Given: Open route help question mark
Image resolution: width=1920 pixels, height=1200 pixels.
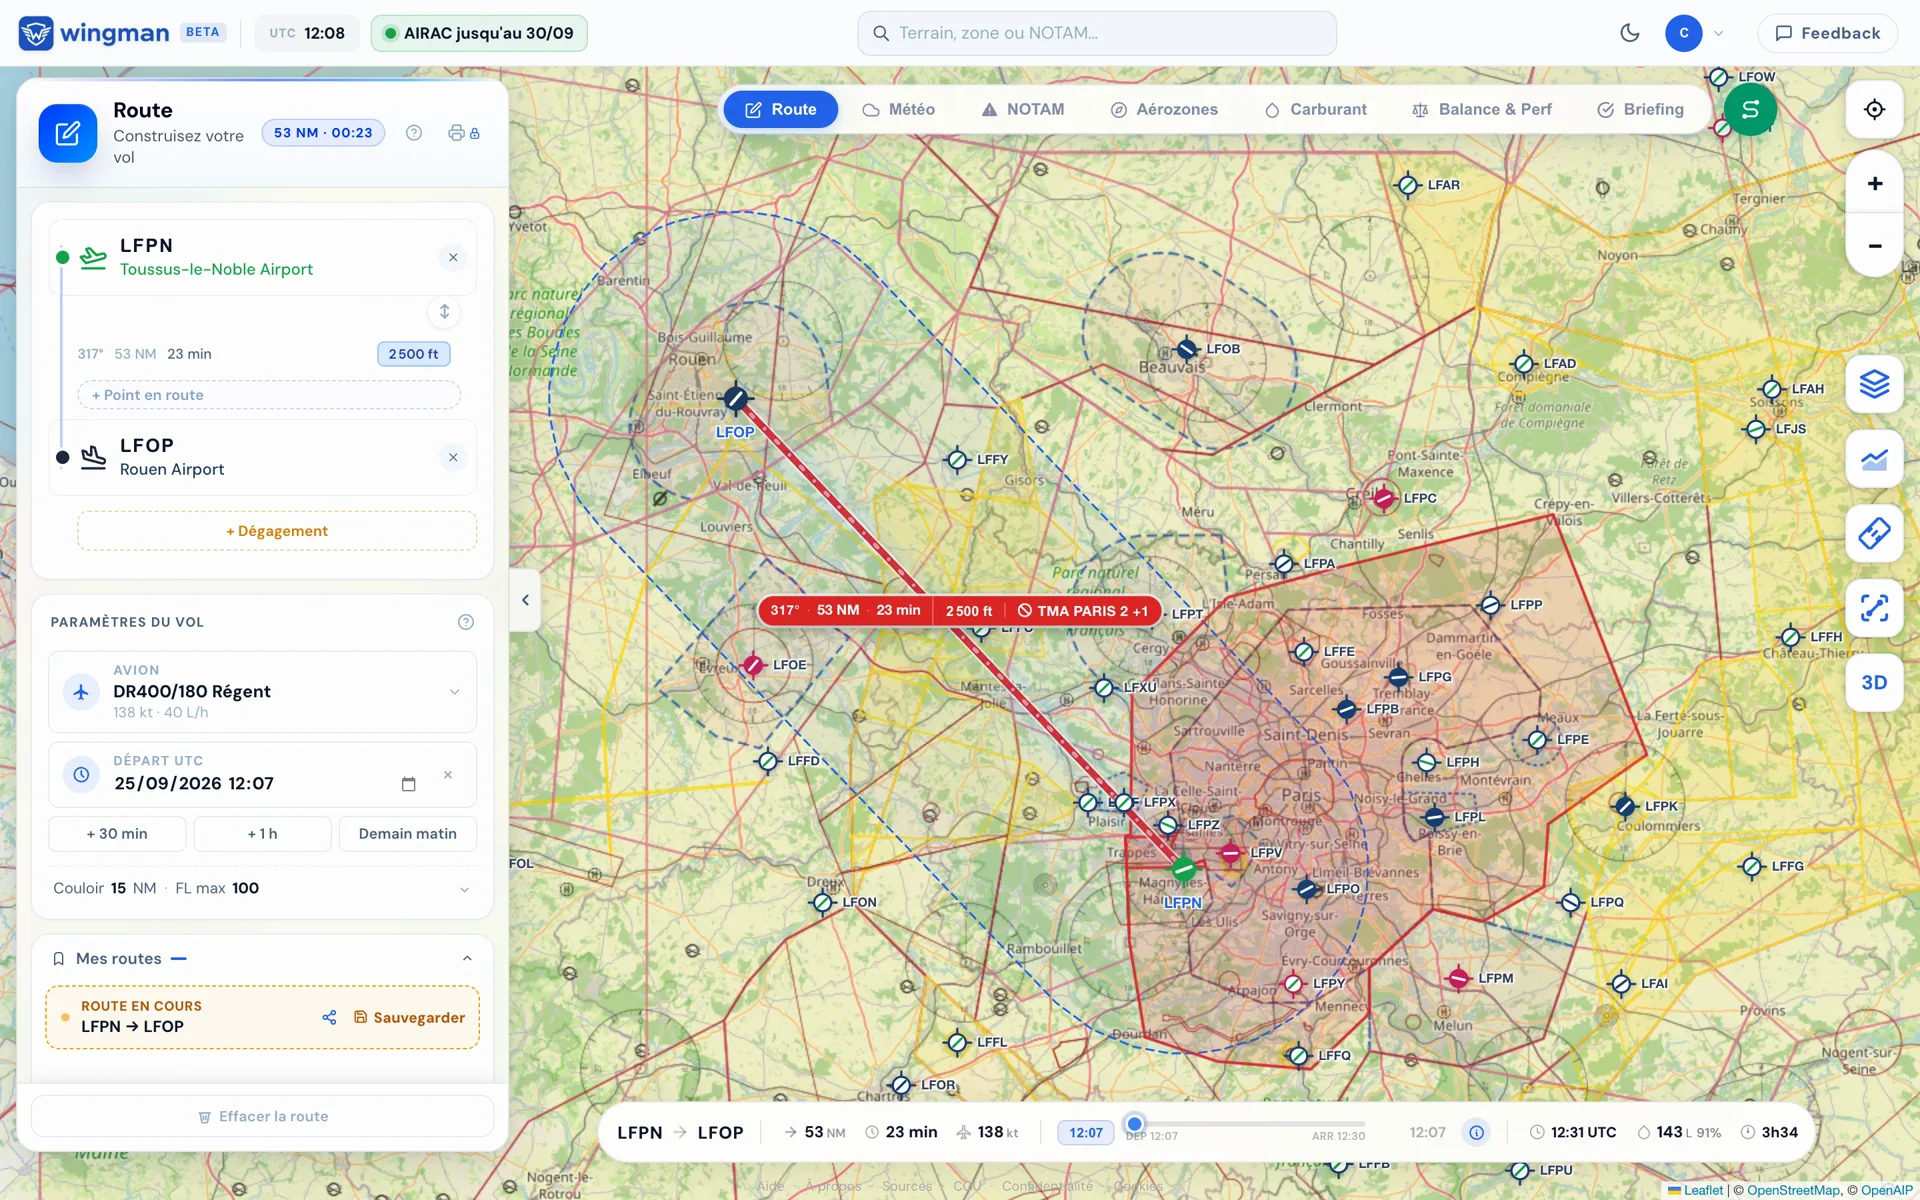Looking at the screenshot, I should point(414,133).
